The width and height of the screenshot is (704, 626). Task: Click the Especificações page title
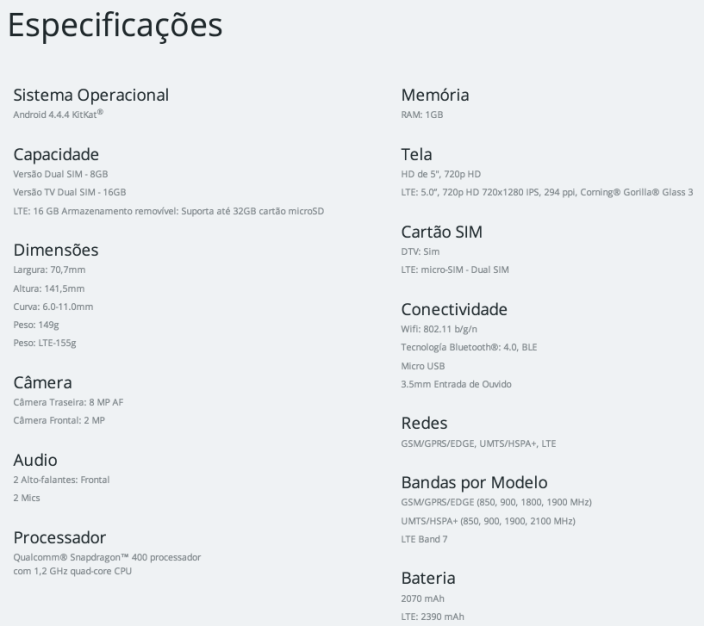116,28
